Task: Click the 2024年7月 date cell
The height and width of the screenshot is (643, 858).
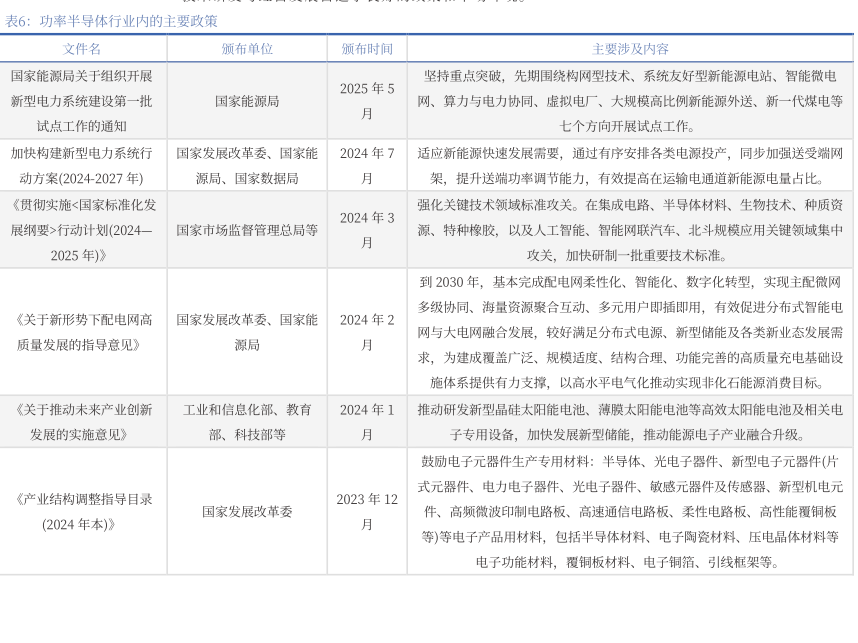Action: click(367, 166)
